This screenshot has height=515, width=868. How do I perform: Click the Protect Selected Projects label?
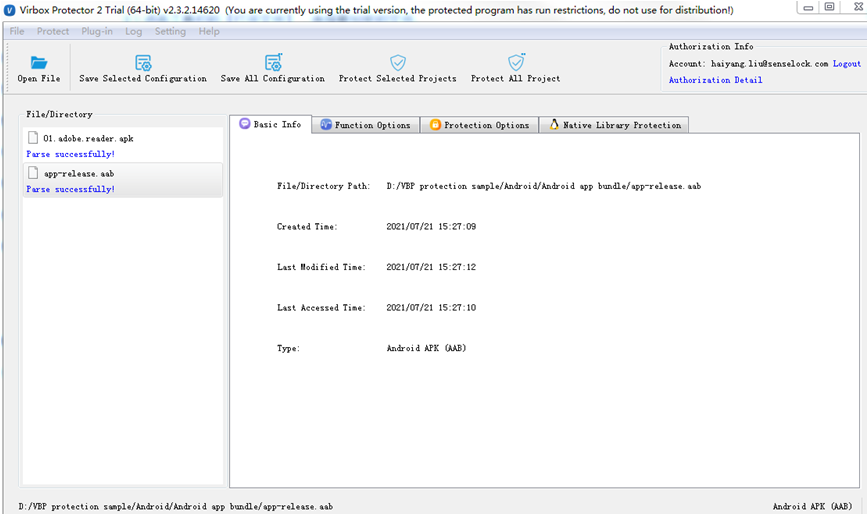click(397, 79)
